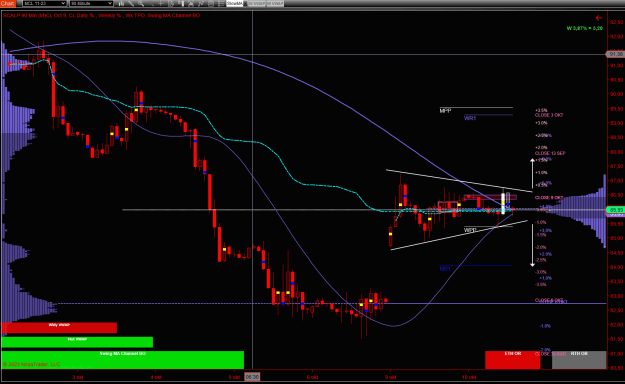Screen dimensions: 625x384
Task: Click the green Mnt VWAP signal bar
Action: pos(77,342)
